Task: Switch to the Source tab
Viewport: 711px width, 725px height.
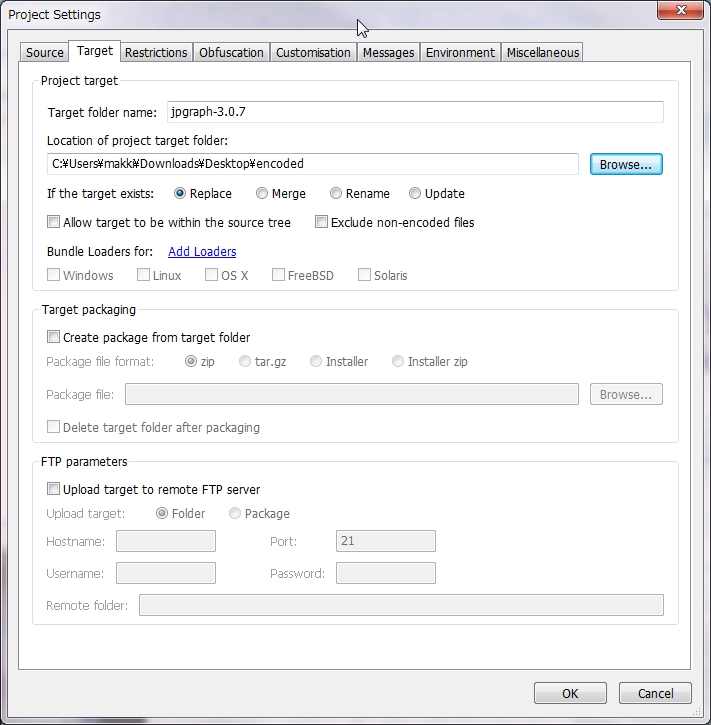Action: tap(45, 53)
